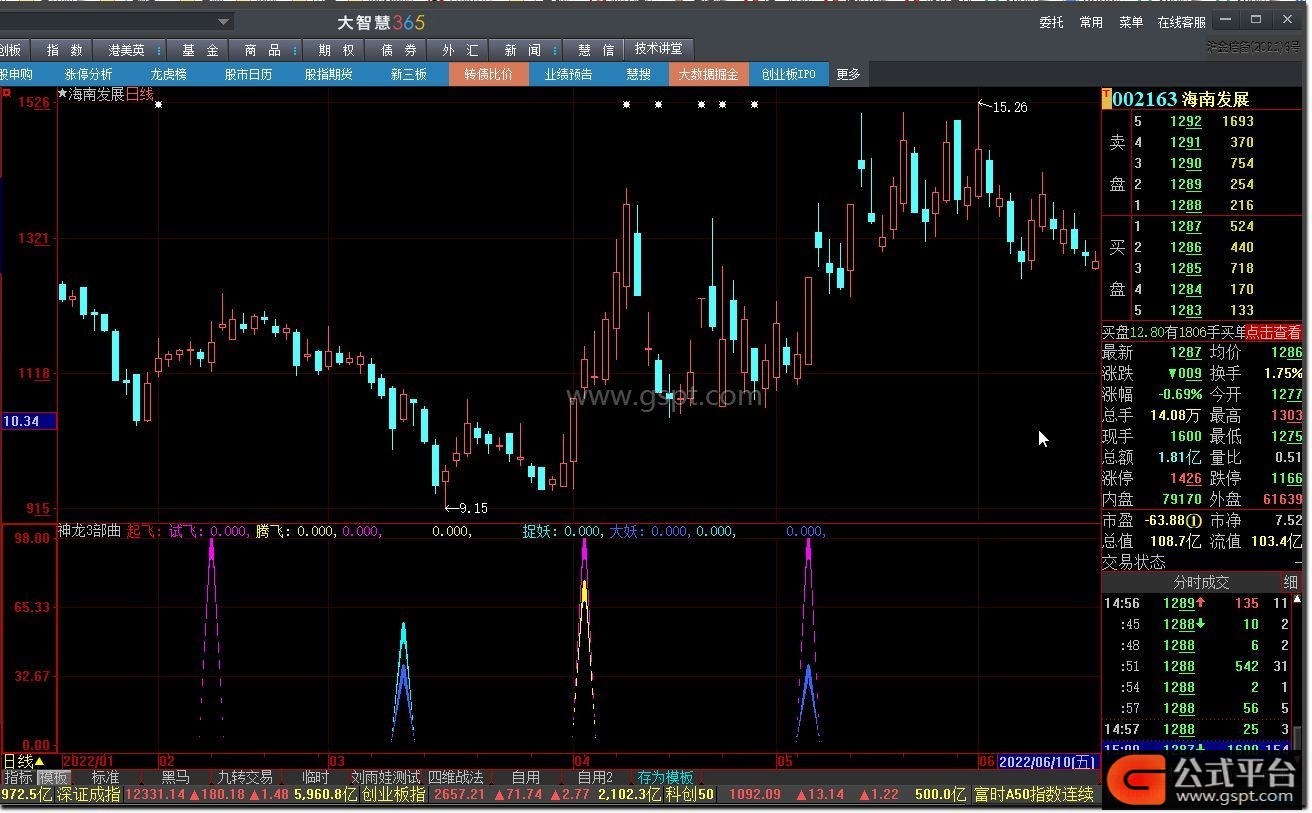The height and width of the screenshot is (813, 1312).
Task: Click the 深证成指 index in status bar
Action: (x=89, y=794)
